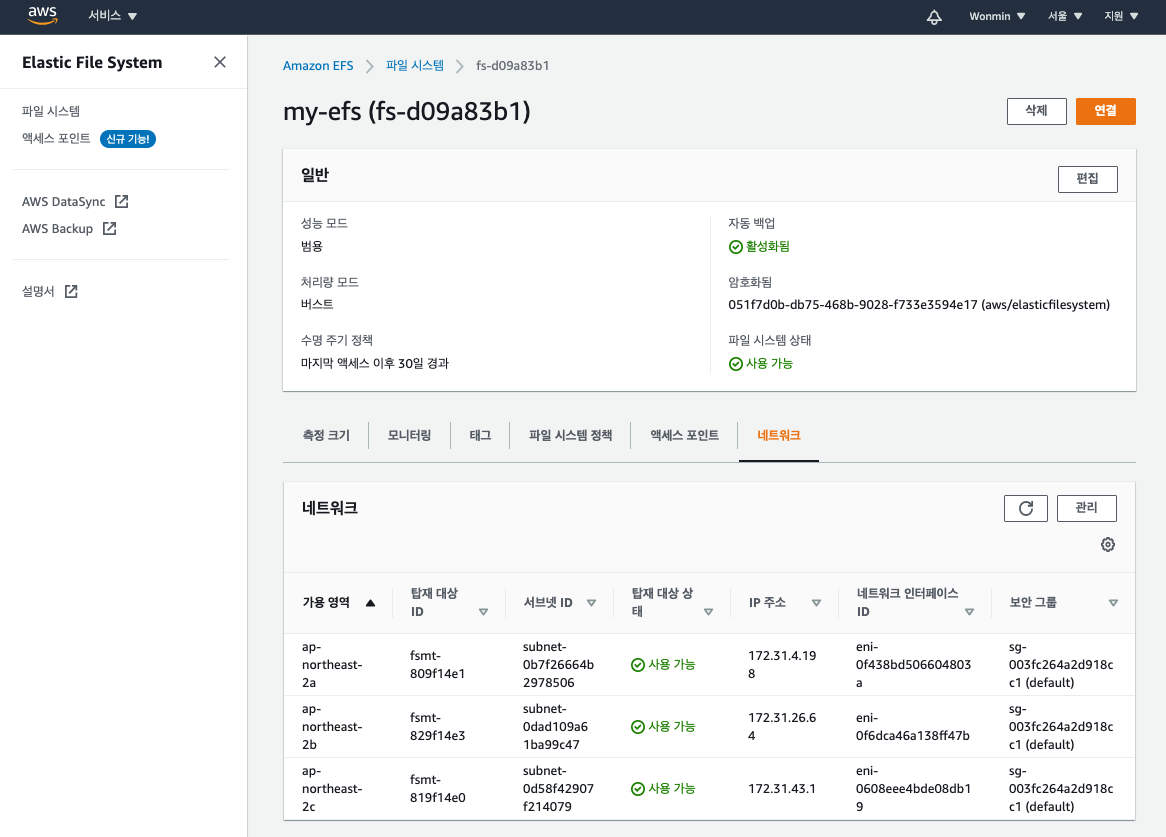Open 액세스 포인트 in the sidebar

[56, 139]
